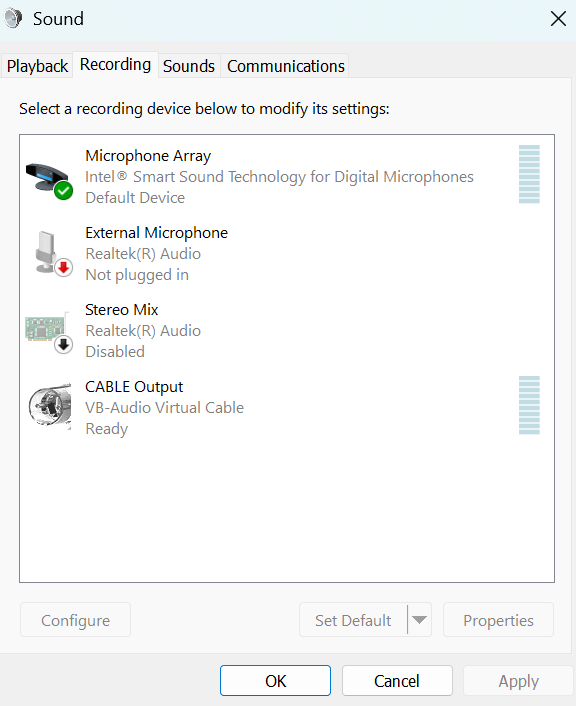576x706 pixels.
Task: Click the Stereo Mix sound card icon
Action: click(49, 332)
